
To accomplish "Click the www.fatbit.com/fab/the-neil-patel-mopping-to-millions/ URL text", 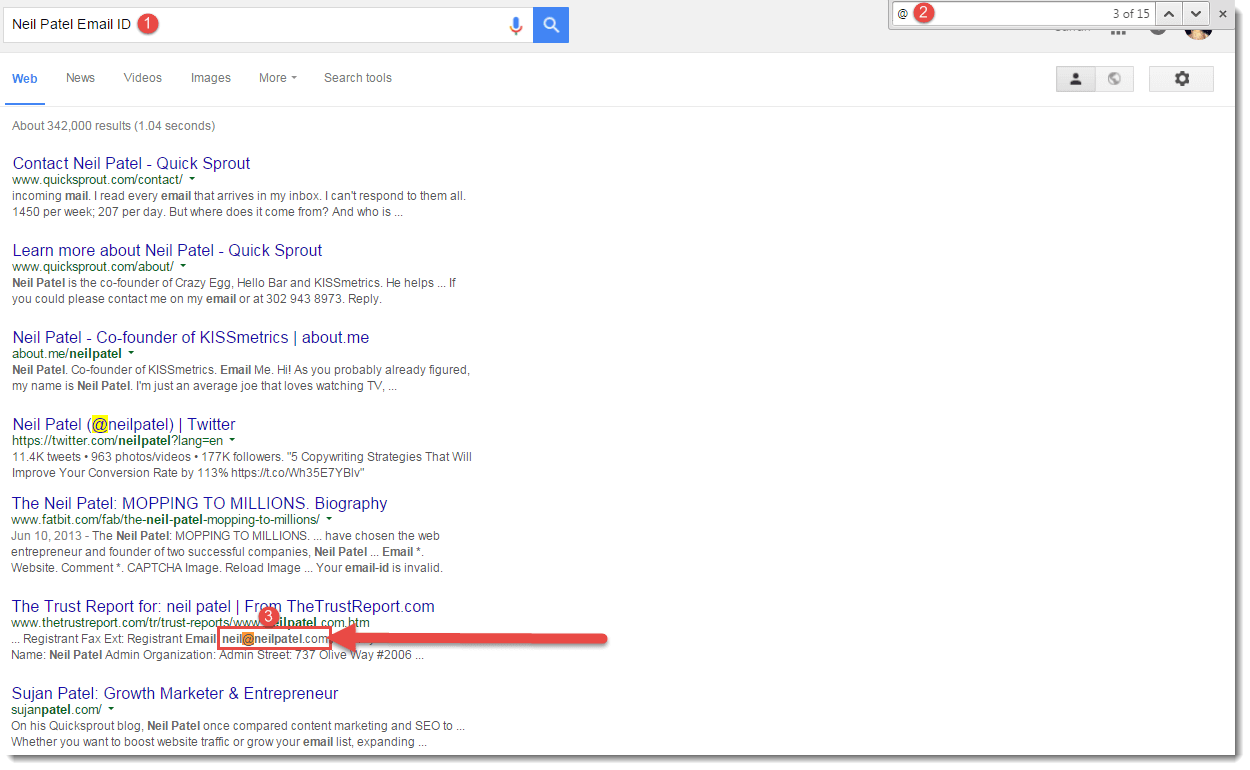I will pos(166,520).
